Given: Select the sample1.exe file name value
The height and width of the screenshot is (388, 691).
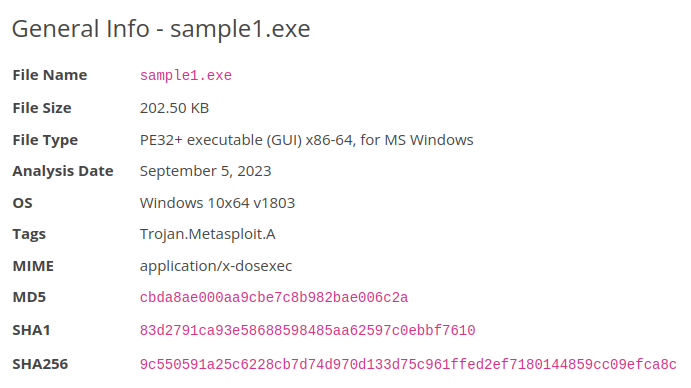Looking at the screenshot, I should (186, 75).
